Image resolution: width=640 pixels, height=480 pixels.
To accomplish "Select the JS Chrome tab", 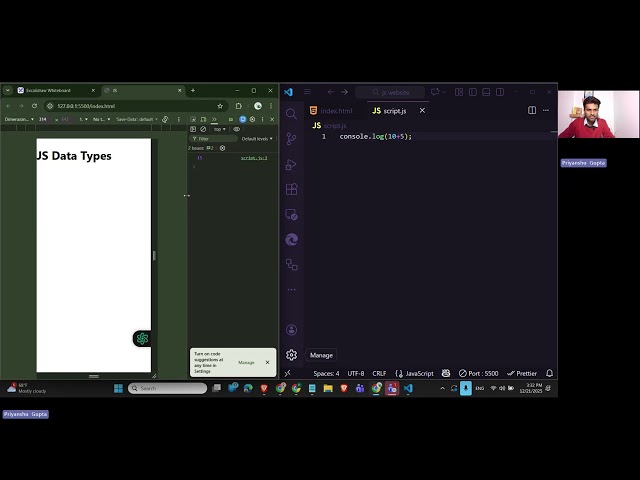I will 142,90.
